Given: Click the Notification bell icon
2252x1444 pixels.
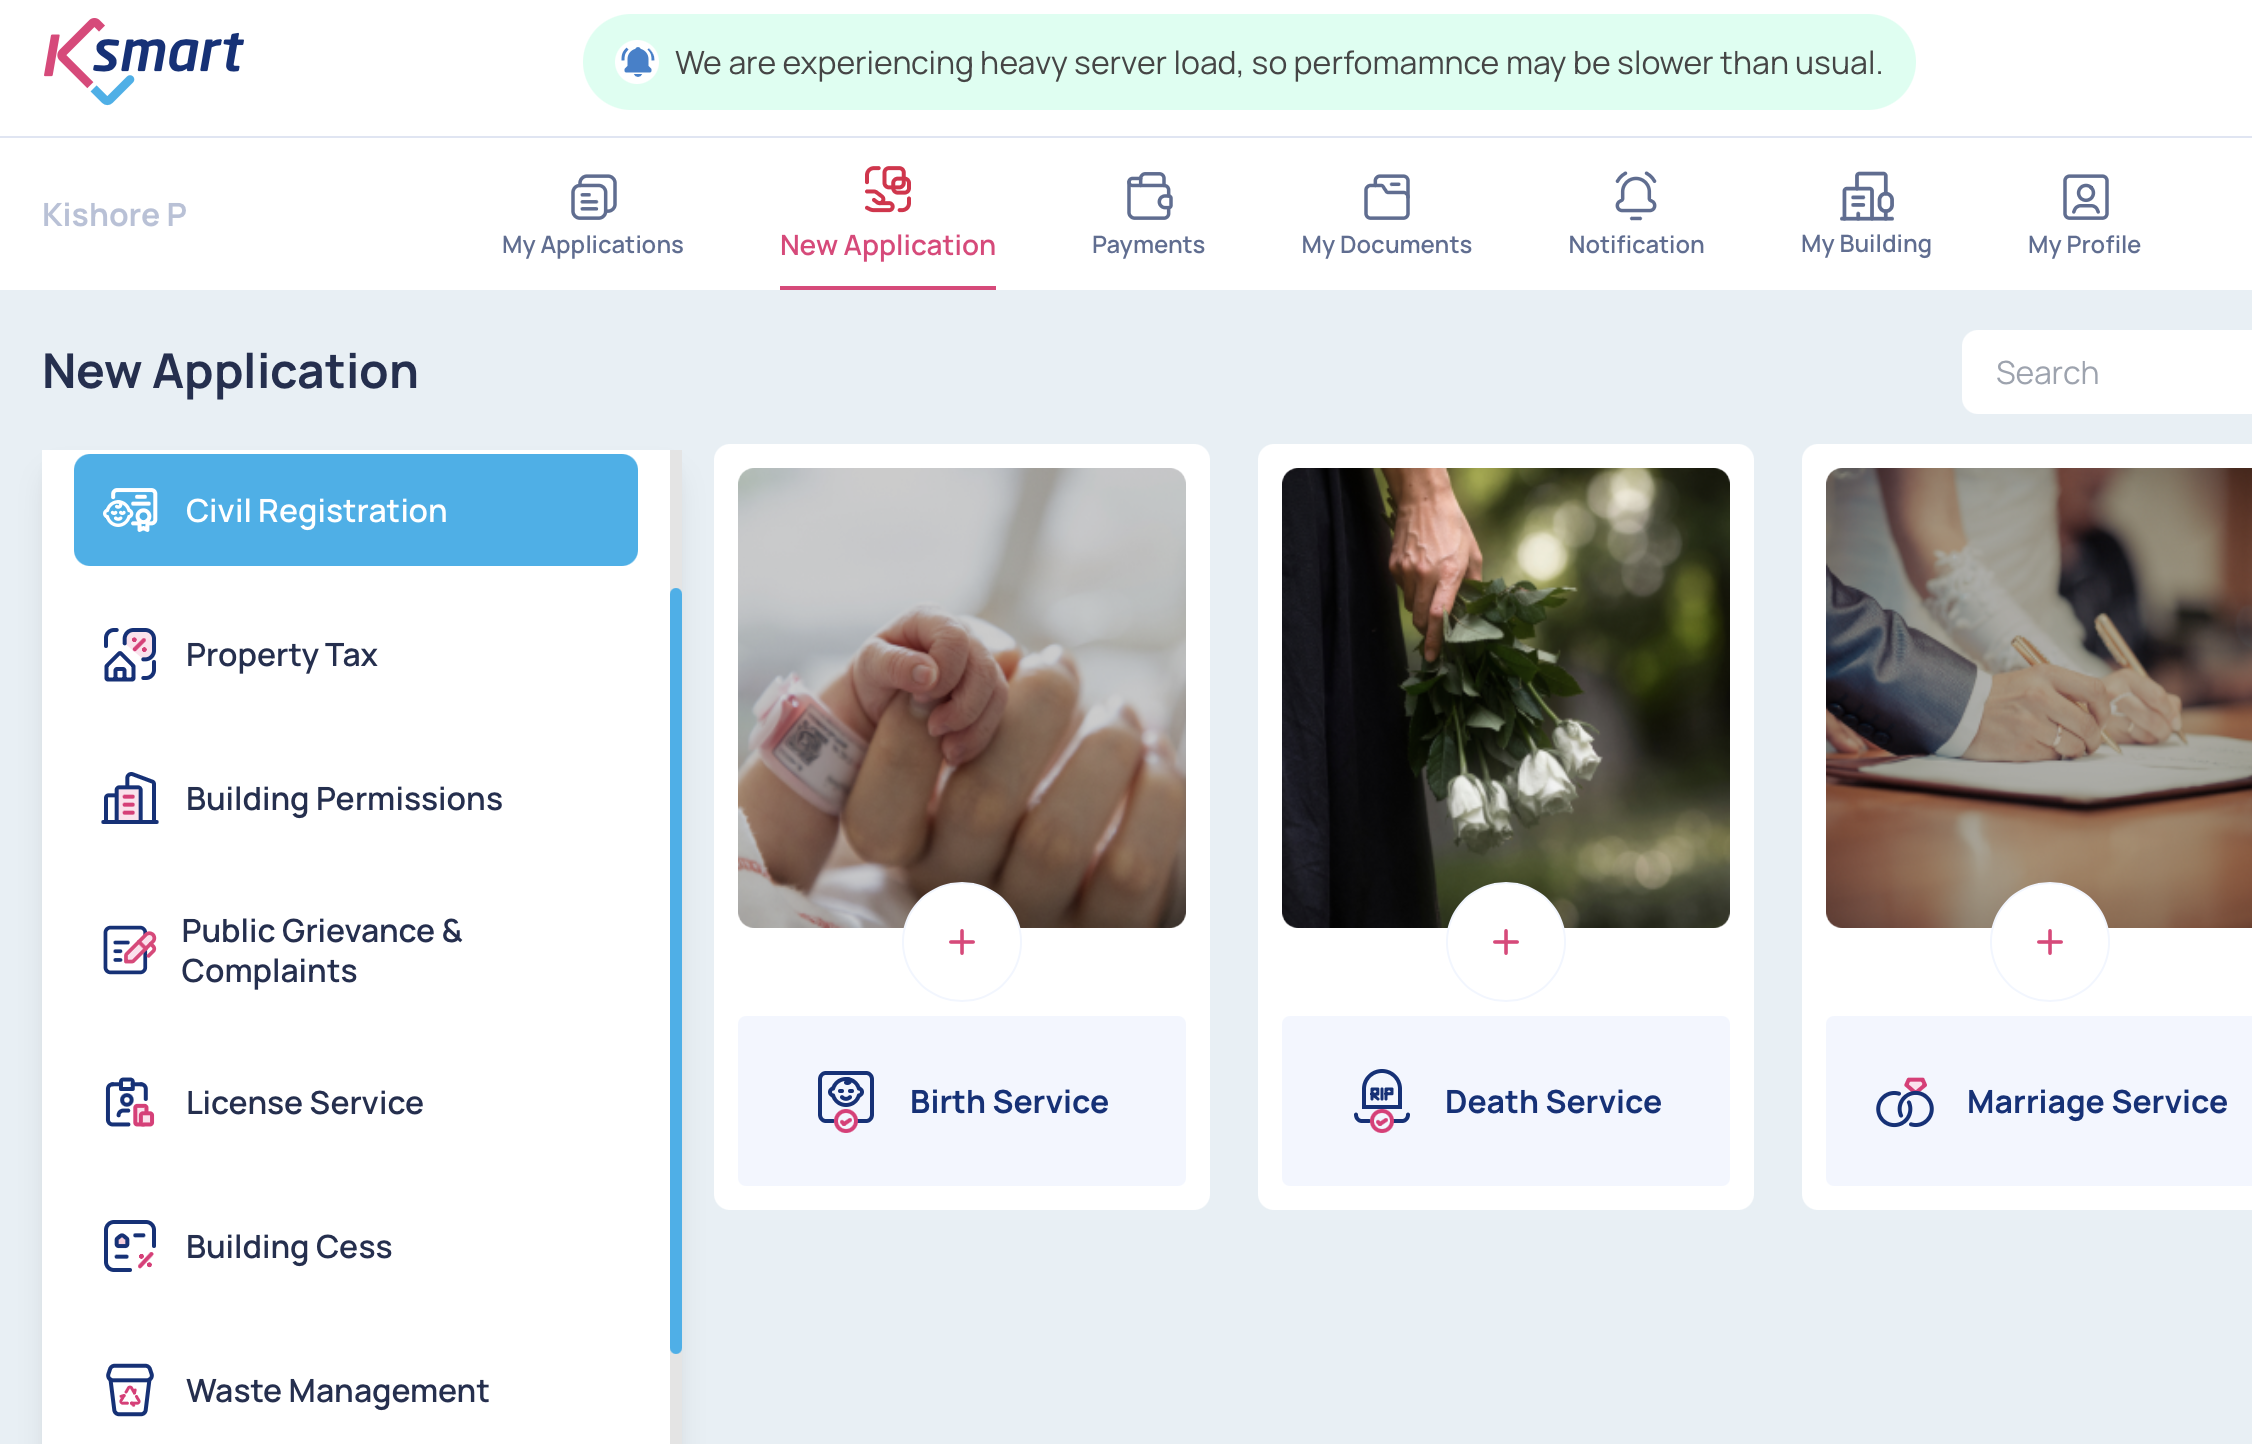Looking at the screenshot, I should (x=1636, y=196).
